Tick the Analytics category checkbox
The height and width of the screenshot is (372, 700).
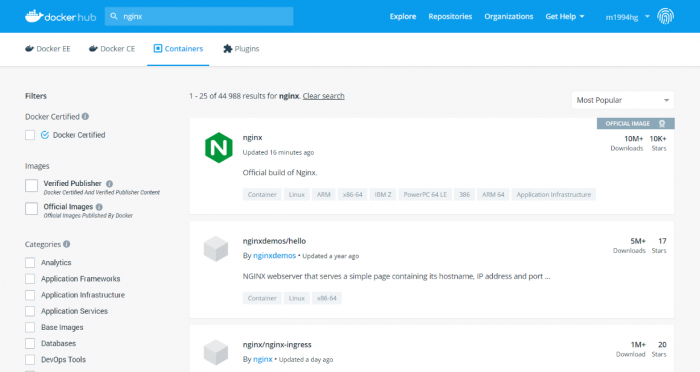[x=30, y=263]
